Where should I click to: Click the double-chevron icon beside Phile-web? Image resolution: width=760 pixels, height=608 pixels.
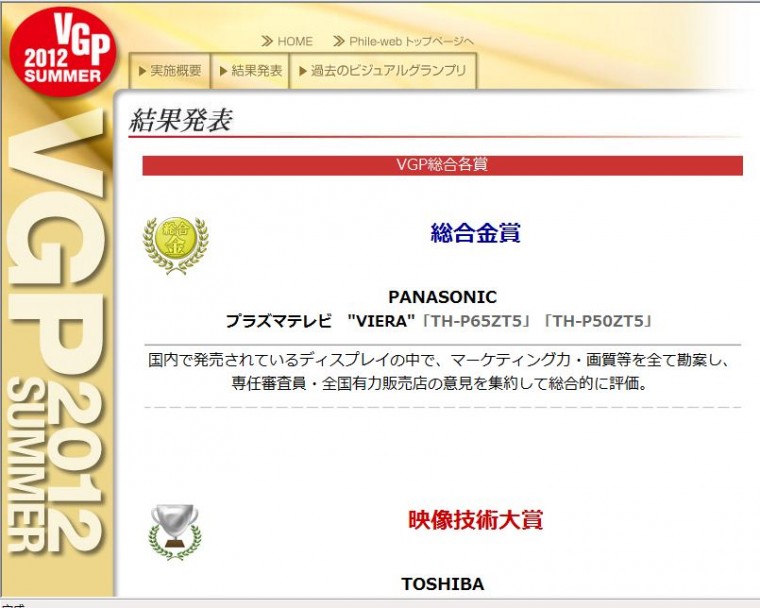click(339, 42)
